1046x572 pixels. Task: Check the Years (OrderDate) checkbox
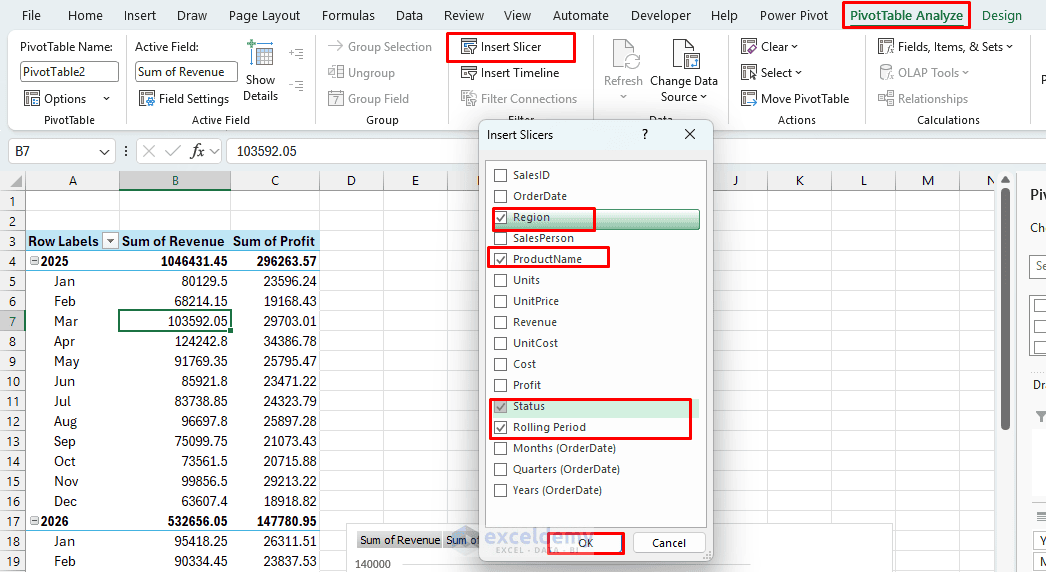click(500, 491)
